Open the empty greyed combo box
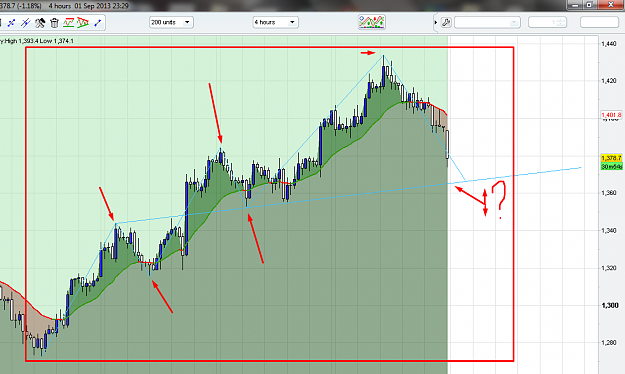The height and width of the screenshot is (374, 625). (x=487, y=22)
